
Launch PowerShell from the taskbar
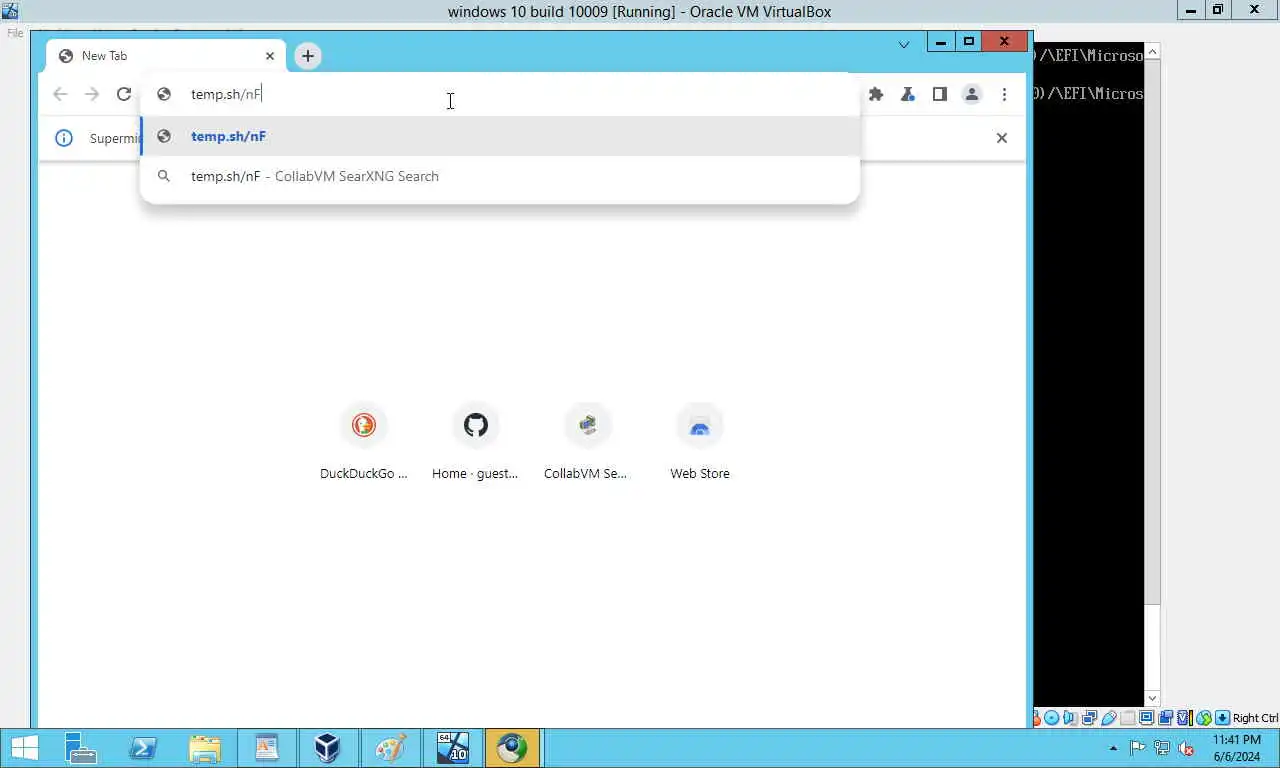[x=142, y=748]
